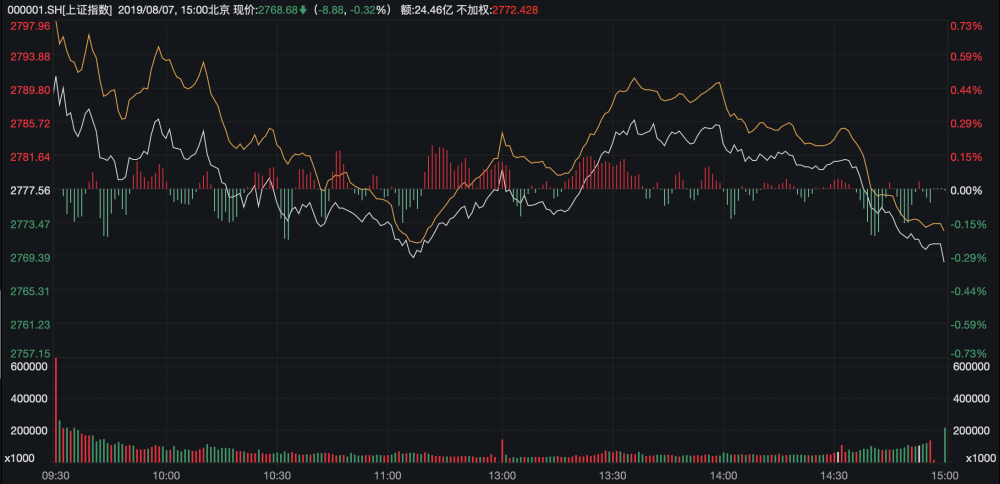Click the 0.00% right axis label
Viewport: 1000px width, 484px height.
point(966,190)
